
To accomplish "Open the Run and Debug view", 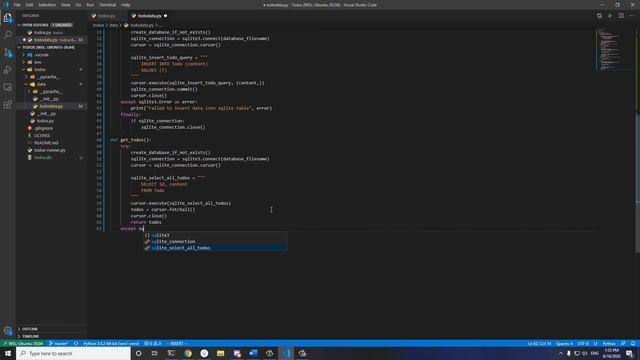I will [8, 70].
